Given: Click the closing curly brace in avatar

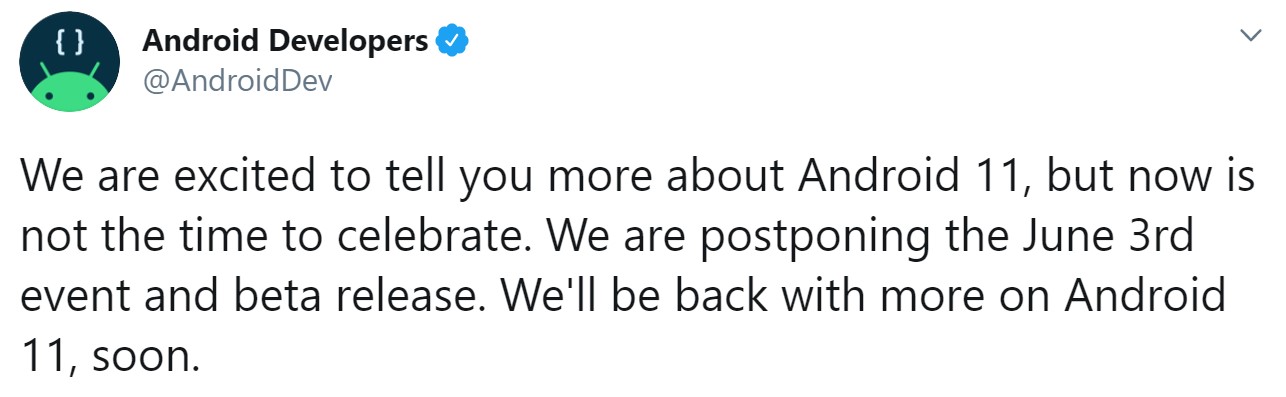Looking at the screenshot, I should coord(78,43).
